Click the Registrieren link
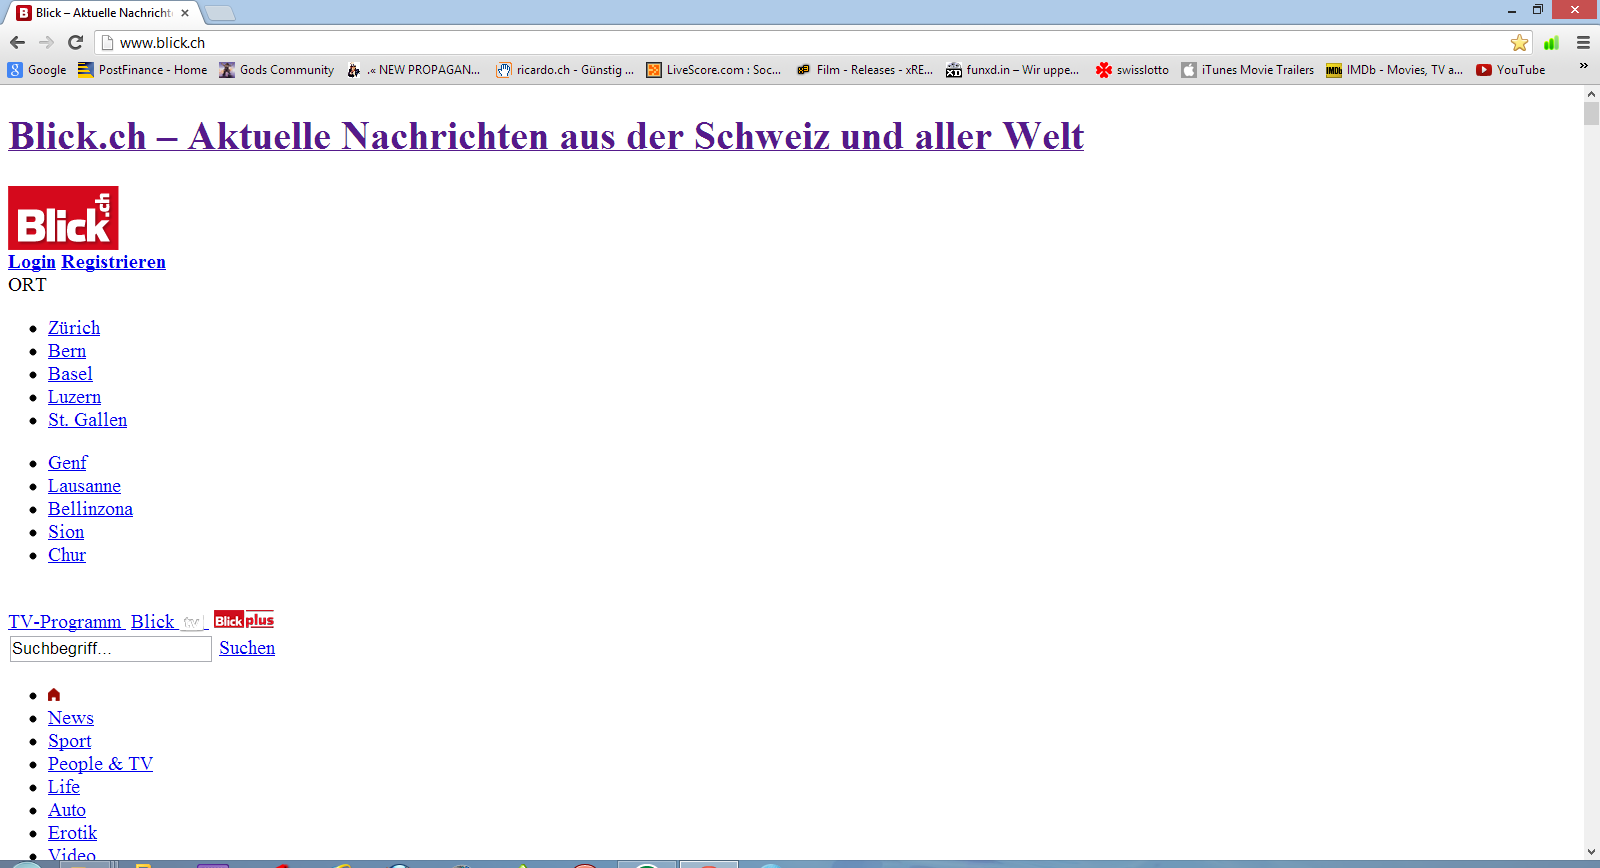 [113, 262]
